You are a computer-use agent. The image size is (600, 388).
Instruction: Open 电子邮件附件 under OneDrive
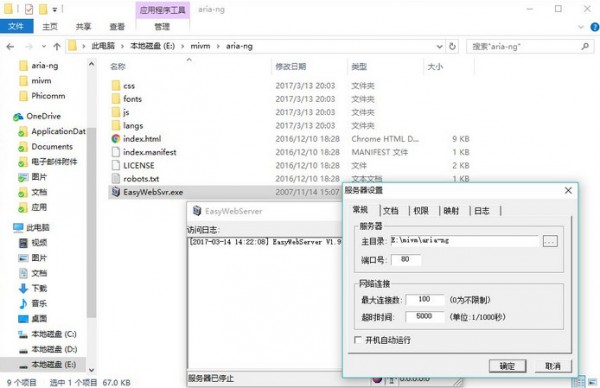pos(54,161)
